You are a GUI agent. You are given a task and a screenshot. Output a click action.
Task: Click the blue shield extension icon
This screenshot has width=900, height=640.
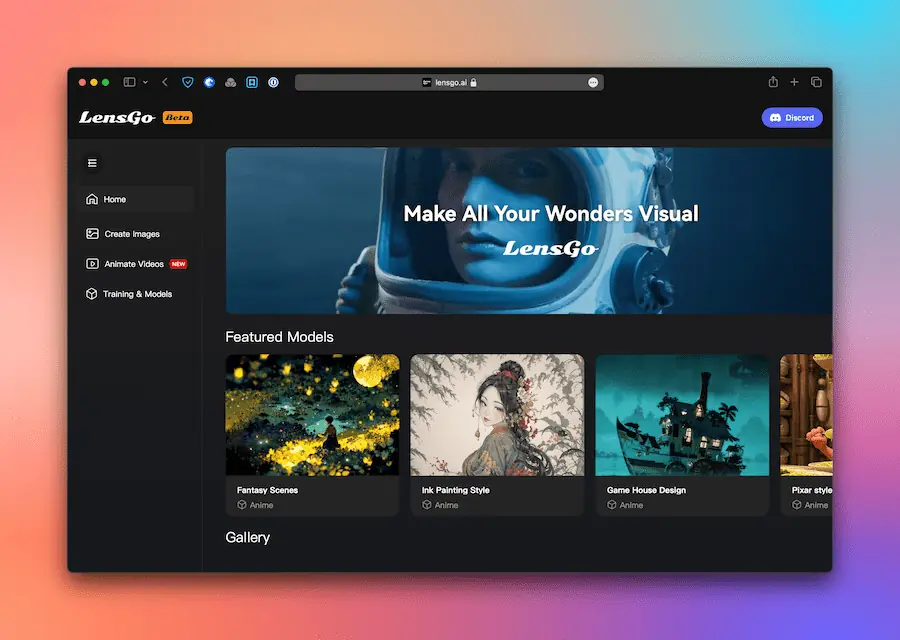188,82
